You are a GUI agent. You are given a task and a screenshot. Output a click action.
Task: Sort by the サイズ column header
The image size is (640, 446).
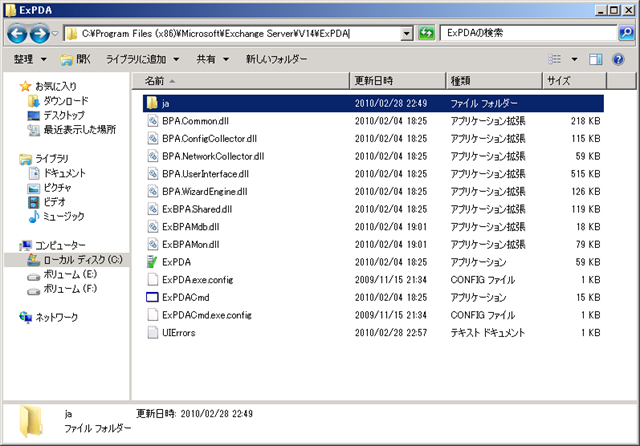tap(575, 81)
